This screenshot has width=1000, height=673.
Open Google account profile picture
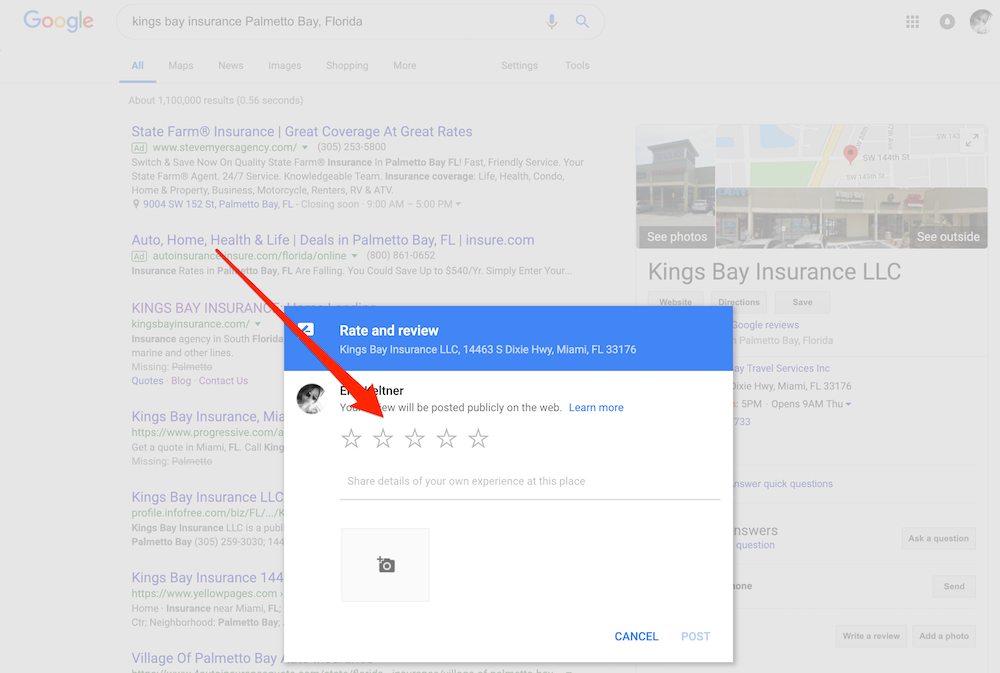(982, 21)
